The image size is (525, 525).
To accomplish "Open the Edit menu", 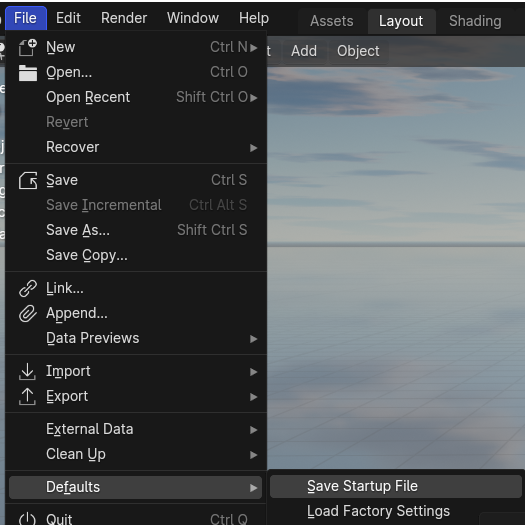I will (68, 18).
